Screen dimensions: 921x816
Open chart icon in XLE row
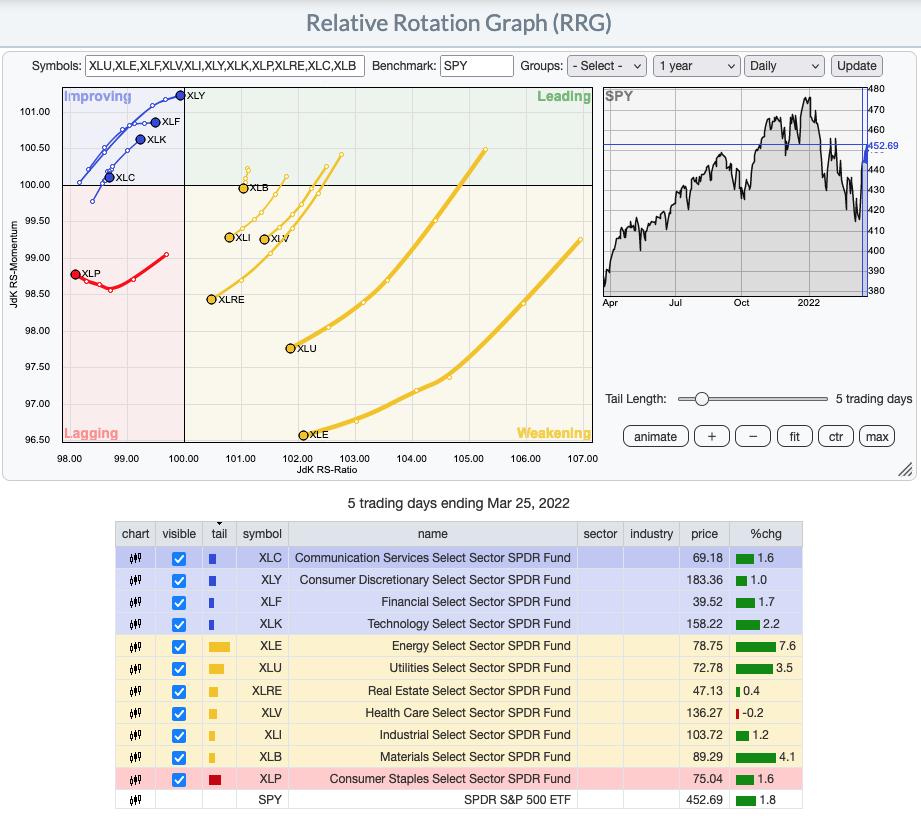point(136,646)
